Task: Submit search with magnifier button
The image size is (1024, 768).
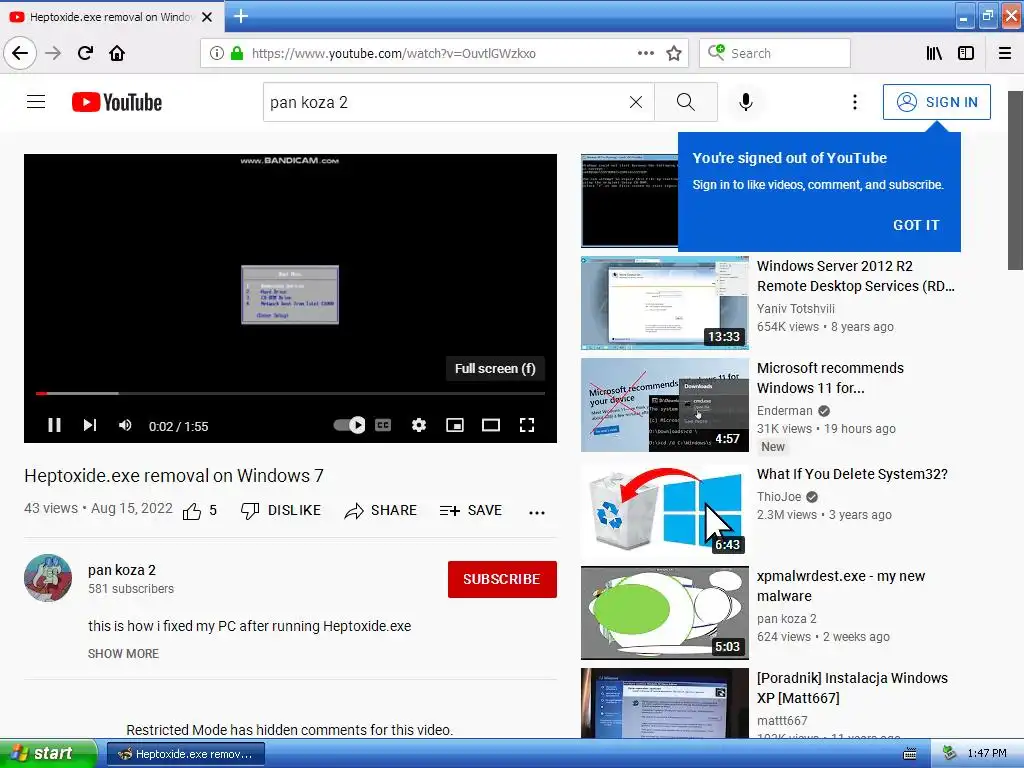Action: 686,102
